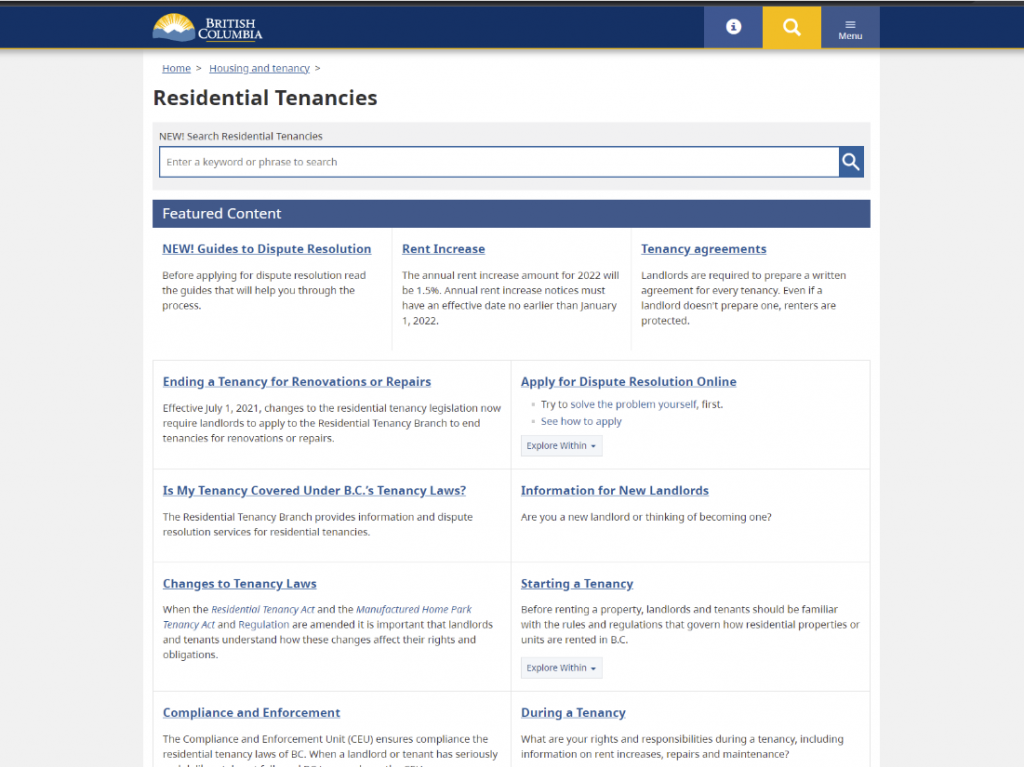This screenshot has width=1024, height=767.
Task: Click 'See how to apply' link
Action: (581, 421)
